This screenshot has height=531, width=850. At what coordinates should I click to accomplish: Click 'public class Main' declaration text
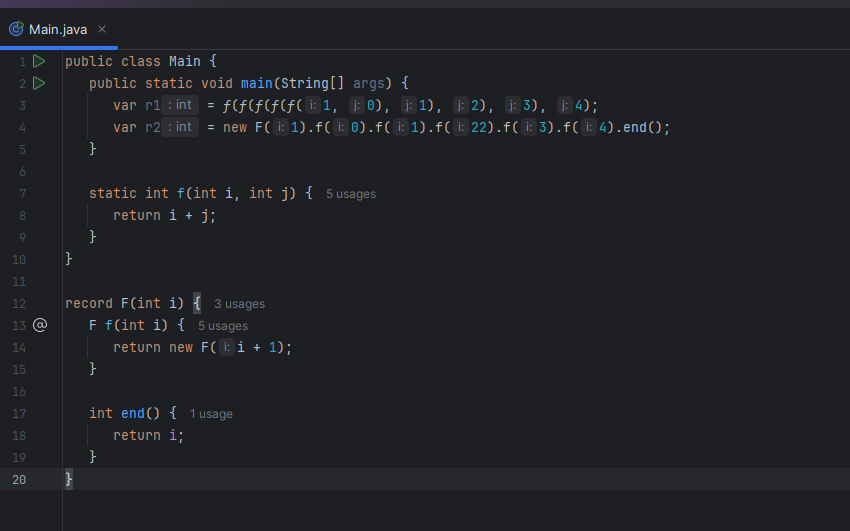133,61
